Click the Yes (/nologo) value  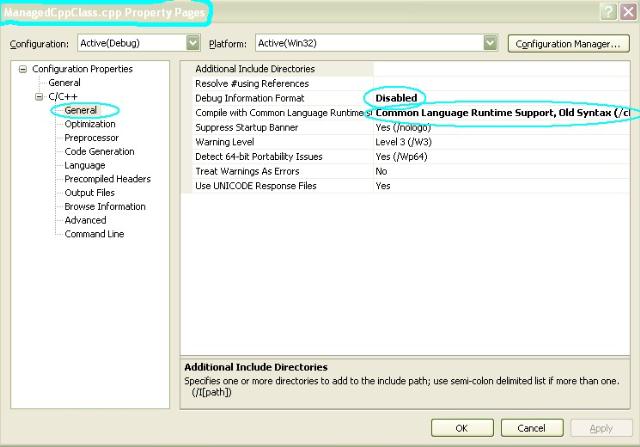(x=403, y=128)
